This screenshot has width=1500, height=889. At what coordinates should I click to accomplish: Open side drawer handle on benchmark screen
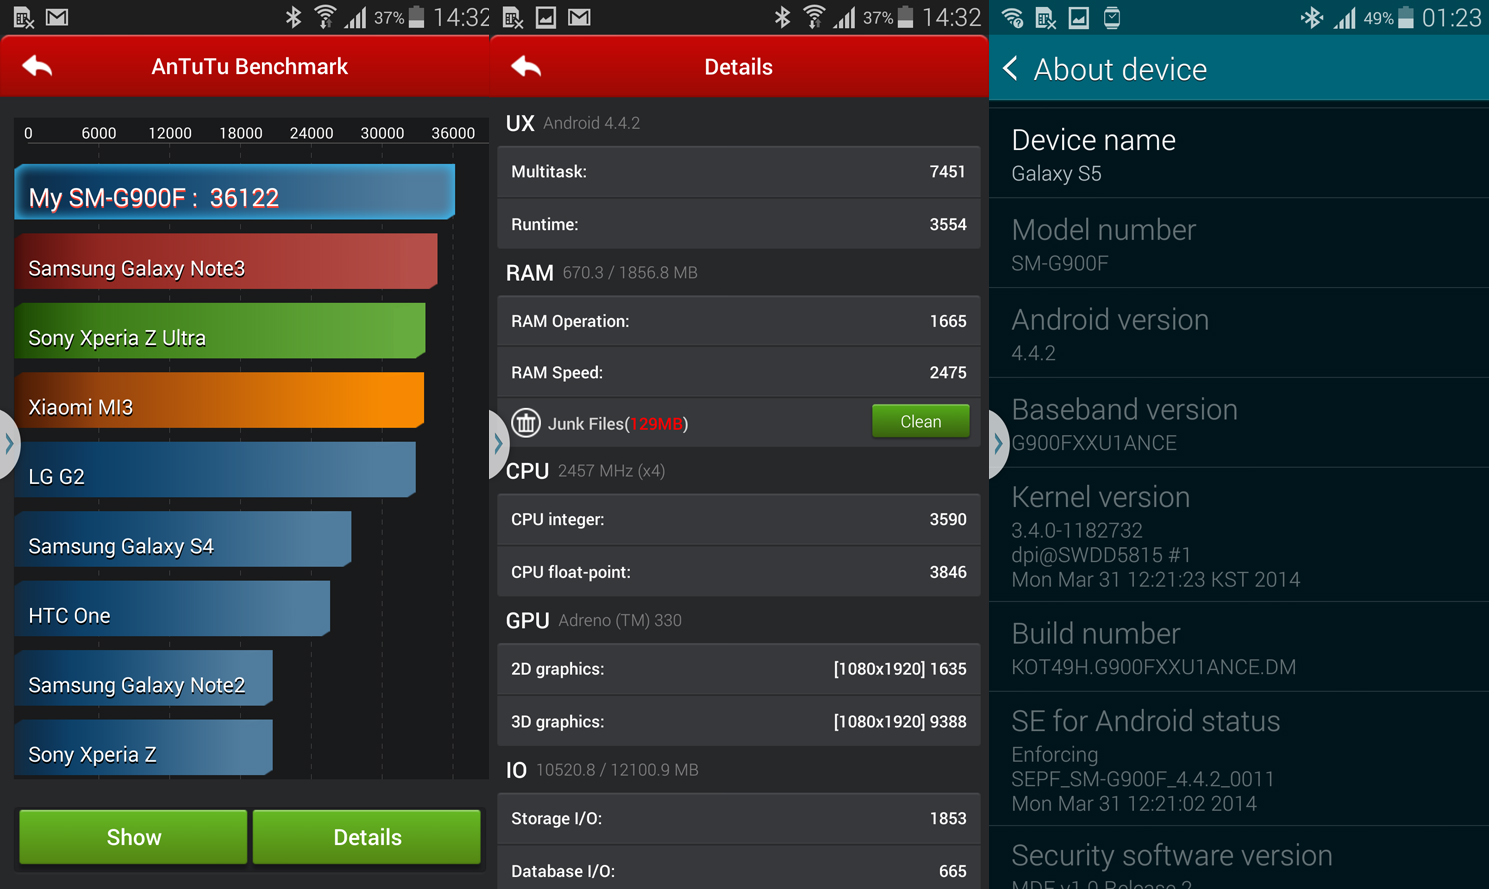tap(8, 443)
